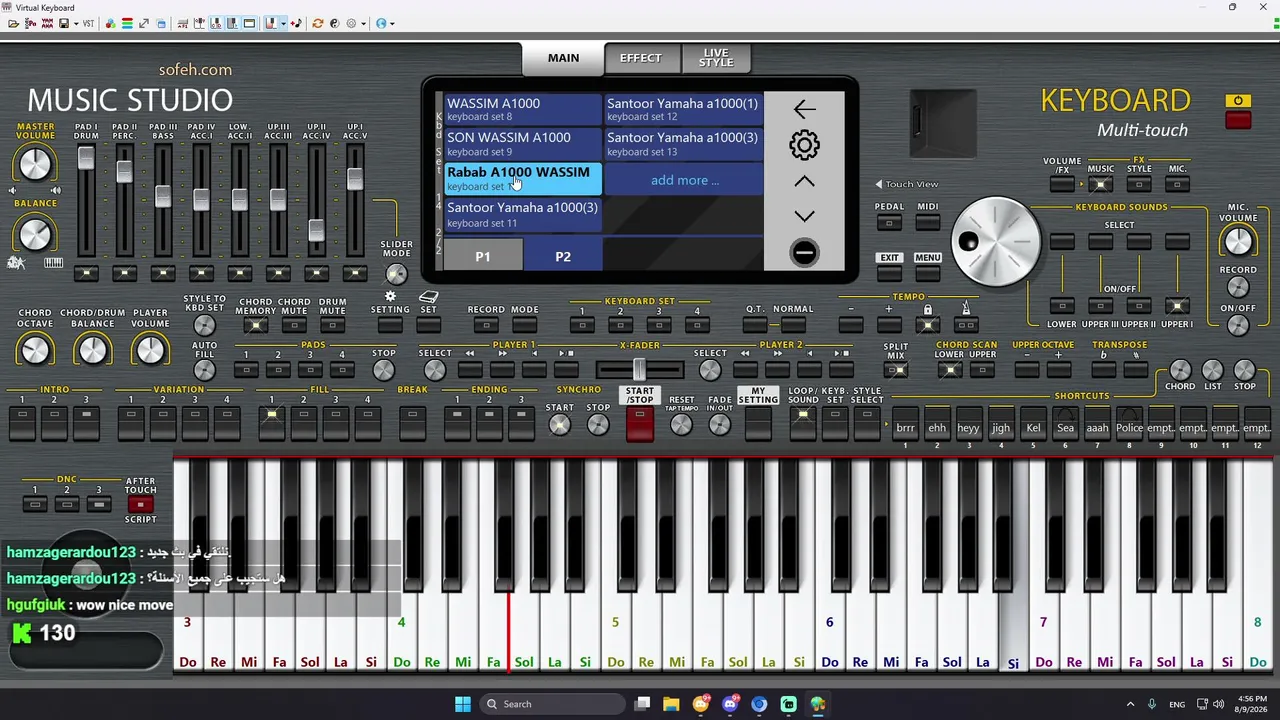Click the EXIT button
The width and height of the screenshot is (1280, 720).
(889, 271)
